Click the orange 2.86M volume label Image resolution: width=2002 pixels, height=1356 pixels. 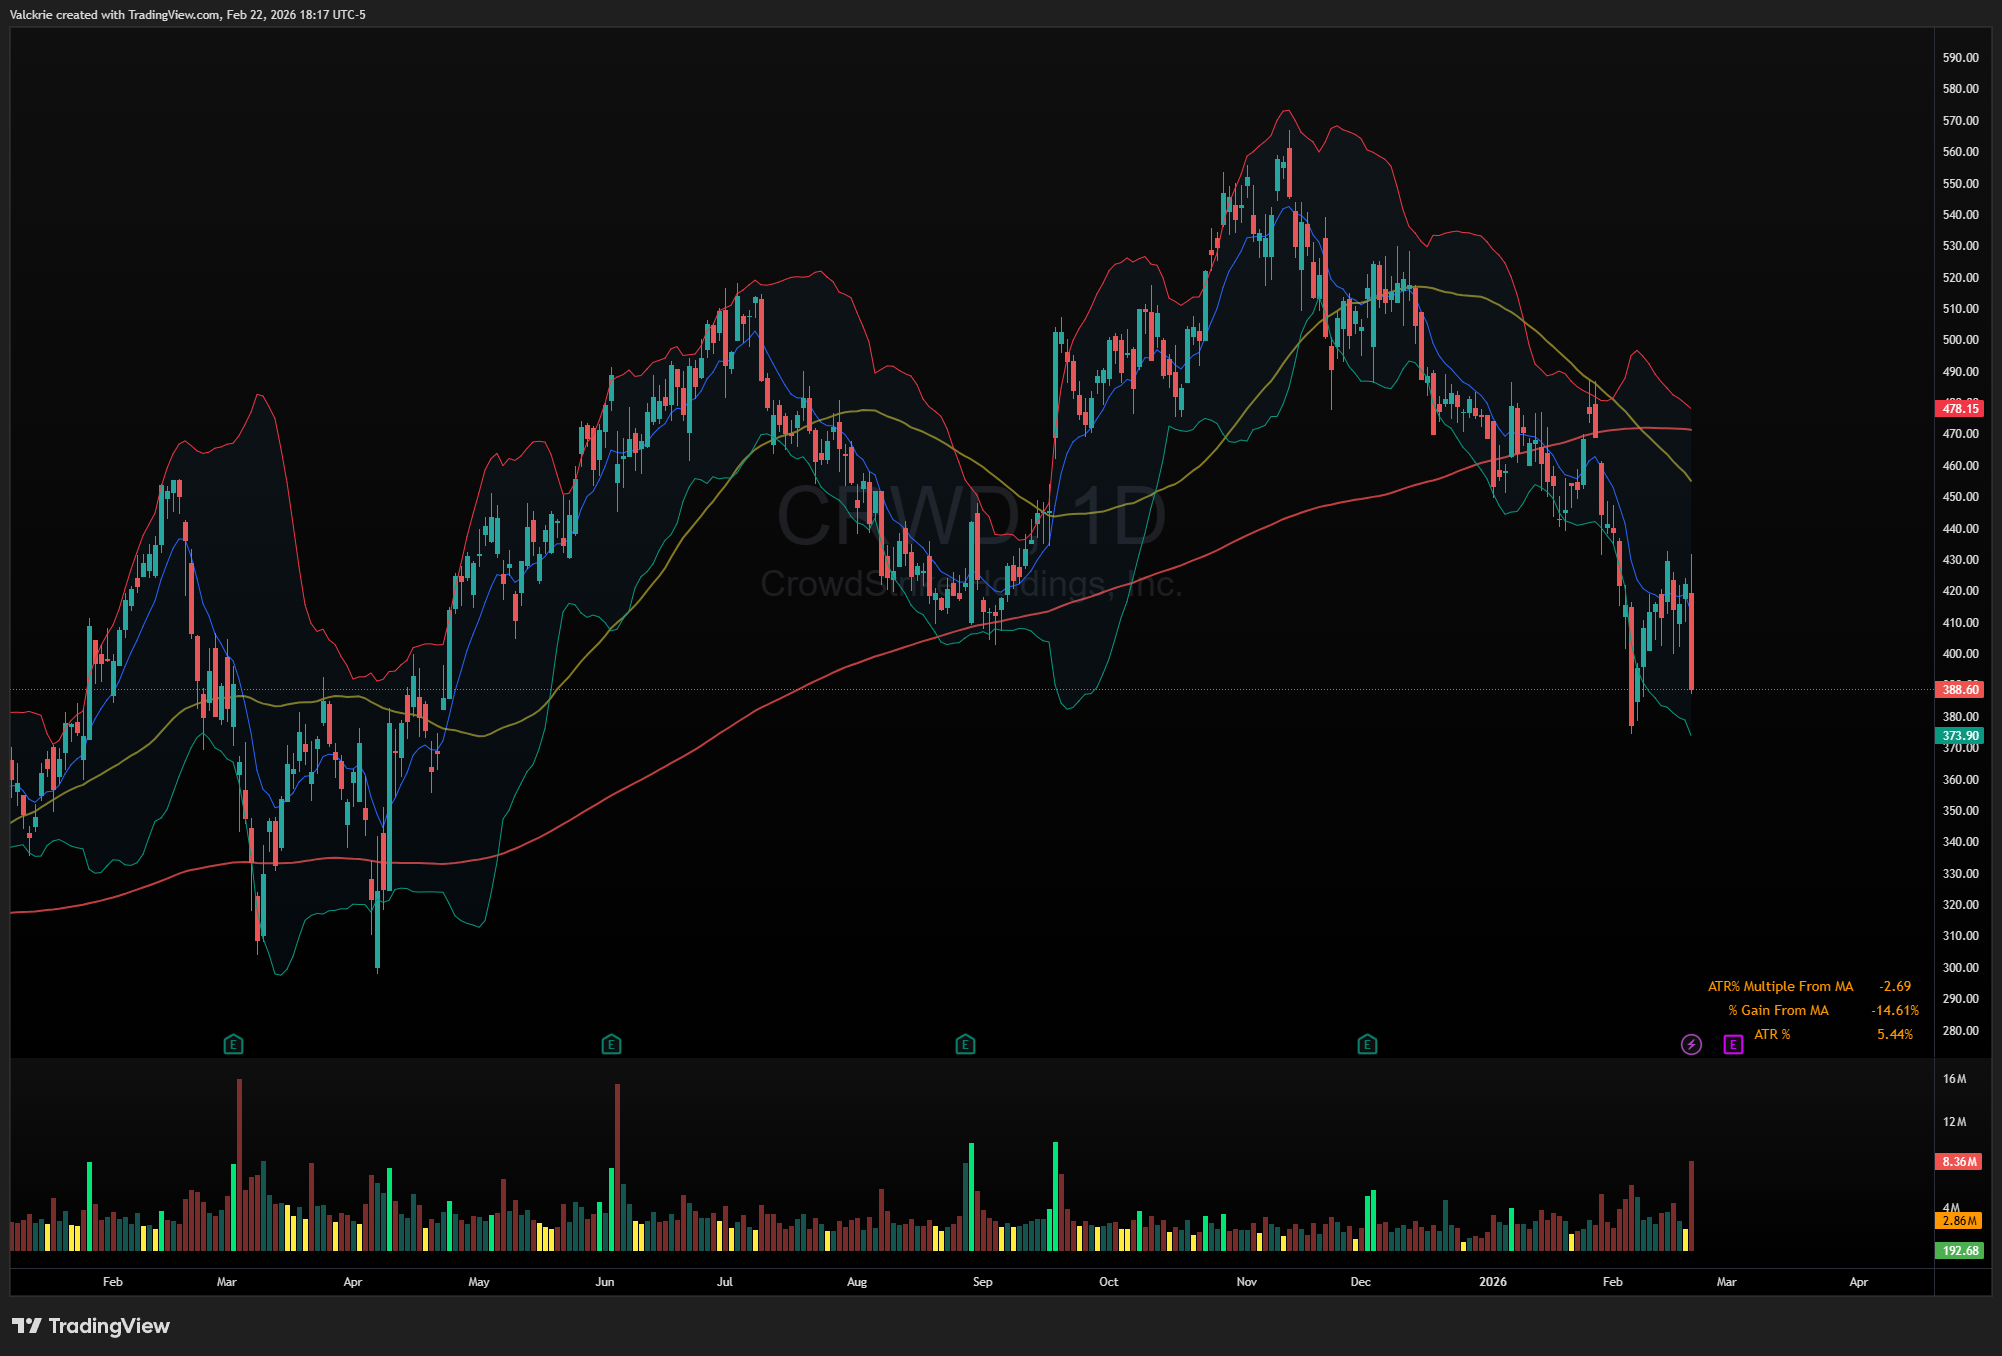click(1959, 1221)
